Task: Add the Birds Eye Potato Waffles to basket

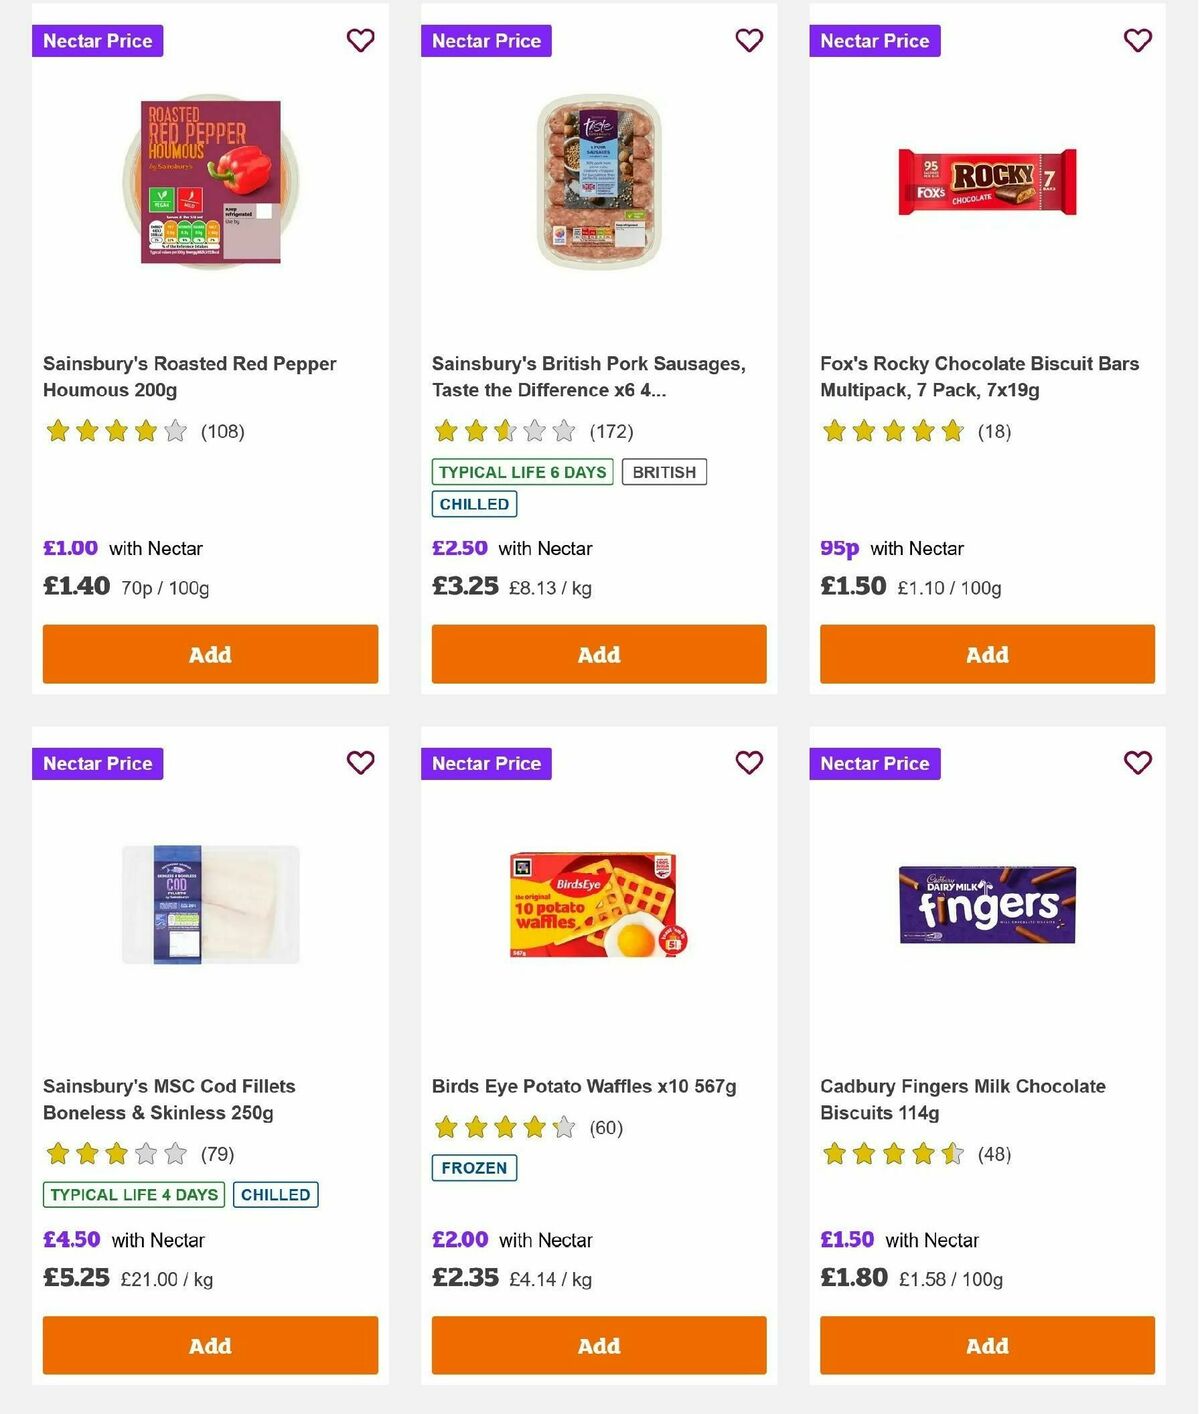Action: pos(598,1345)
